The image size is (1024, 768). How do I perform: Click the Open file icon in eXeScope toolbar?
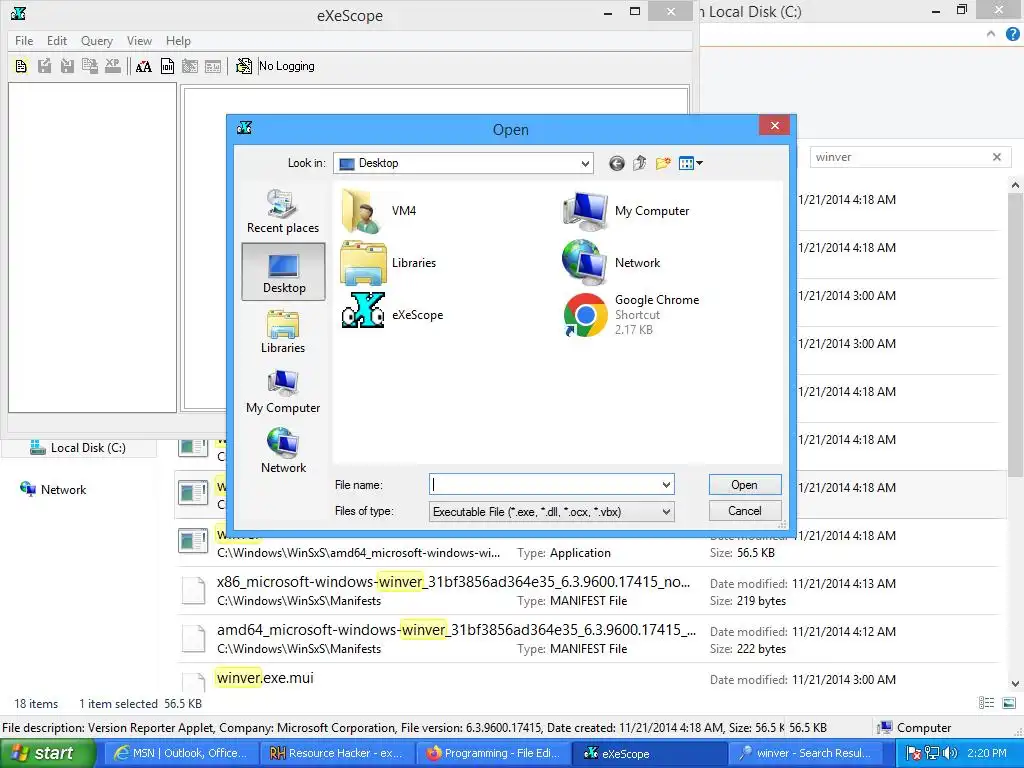point(22,66)
